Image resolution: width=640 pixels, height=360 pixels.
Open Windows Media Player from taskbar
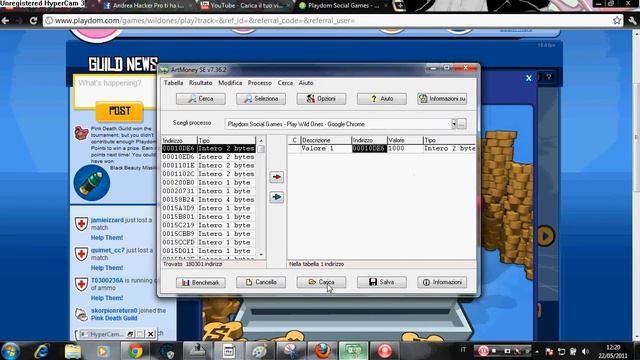point(103,351)
